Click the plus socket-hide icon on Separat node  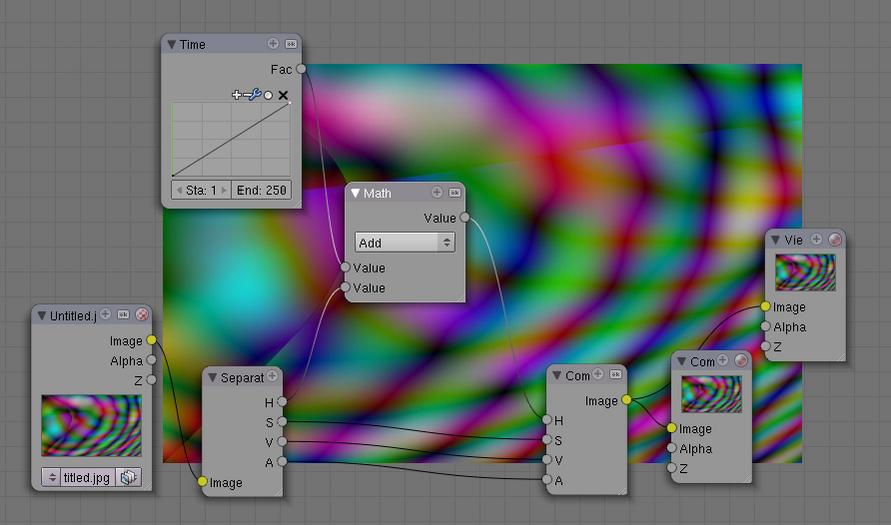273,376
